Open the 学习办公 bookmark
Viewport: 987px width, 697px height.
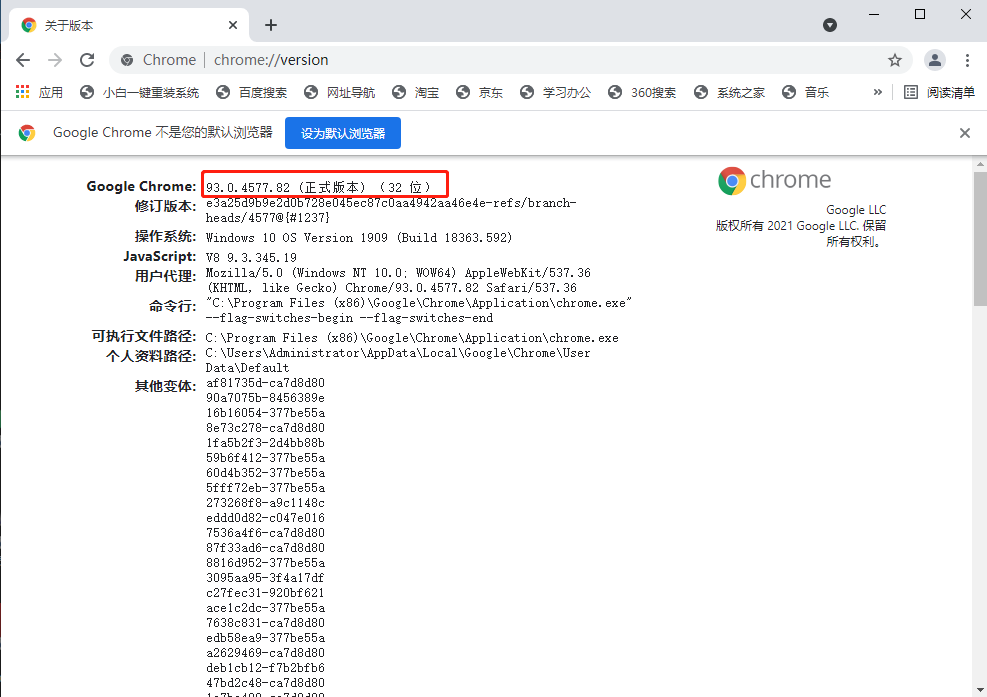[x=555, y=93]
